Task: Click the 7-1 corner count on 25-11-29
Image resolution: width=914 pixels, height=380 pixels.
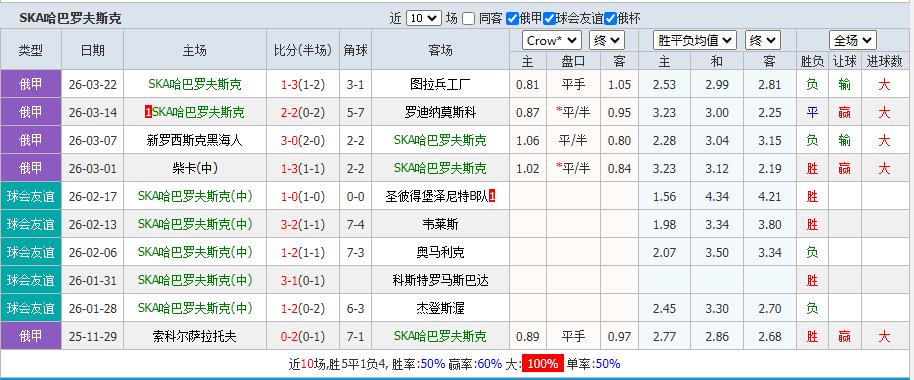Action: click(356, 336)
